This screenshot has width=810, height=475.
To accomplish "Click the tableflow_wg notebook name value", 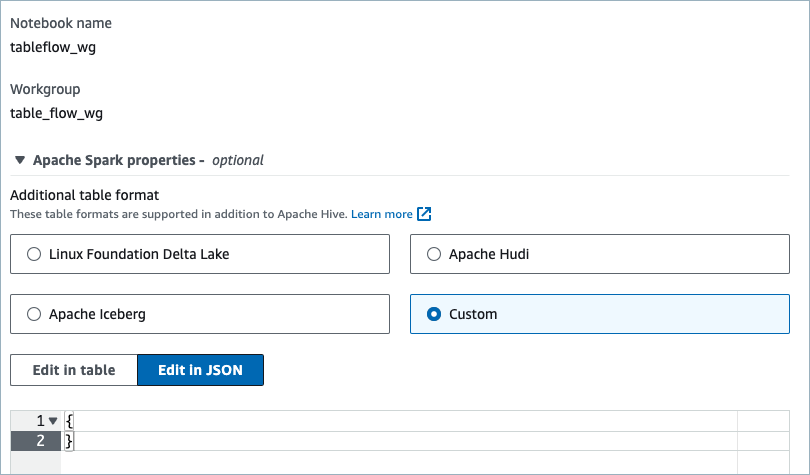I will [x=53, y=46].
